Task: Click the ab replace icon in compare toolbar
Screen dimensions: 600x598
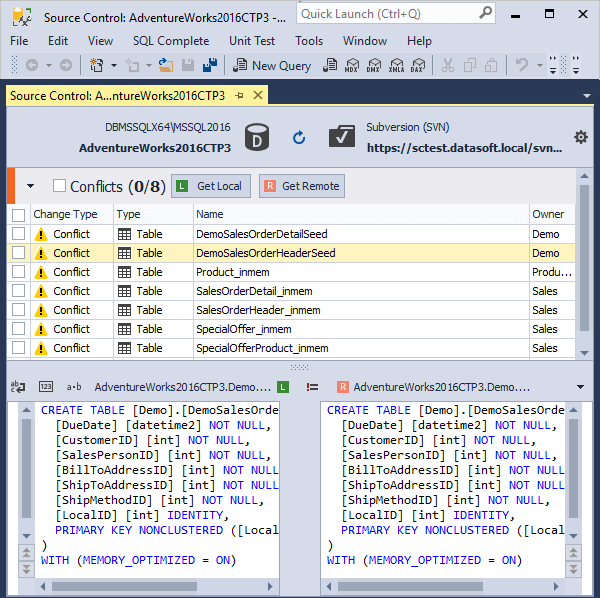Action: pyautogui.click(x=18, y=387)
